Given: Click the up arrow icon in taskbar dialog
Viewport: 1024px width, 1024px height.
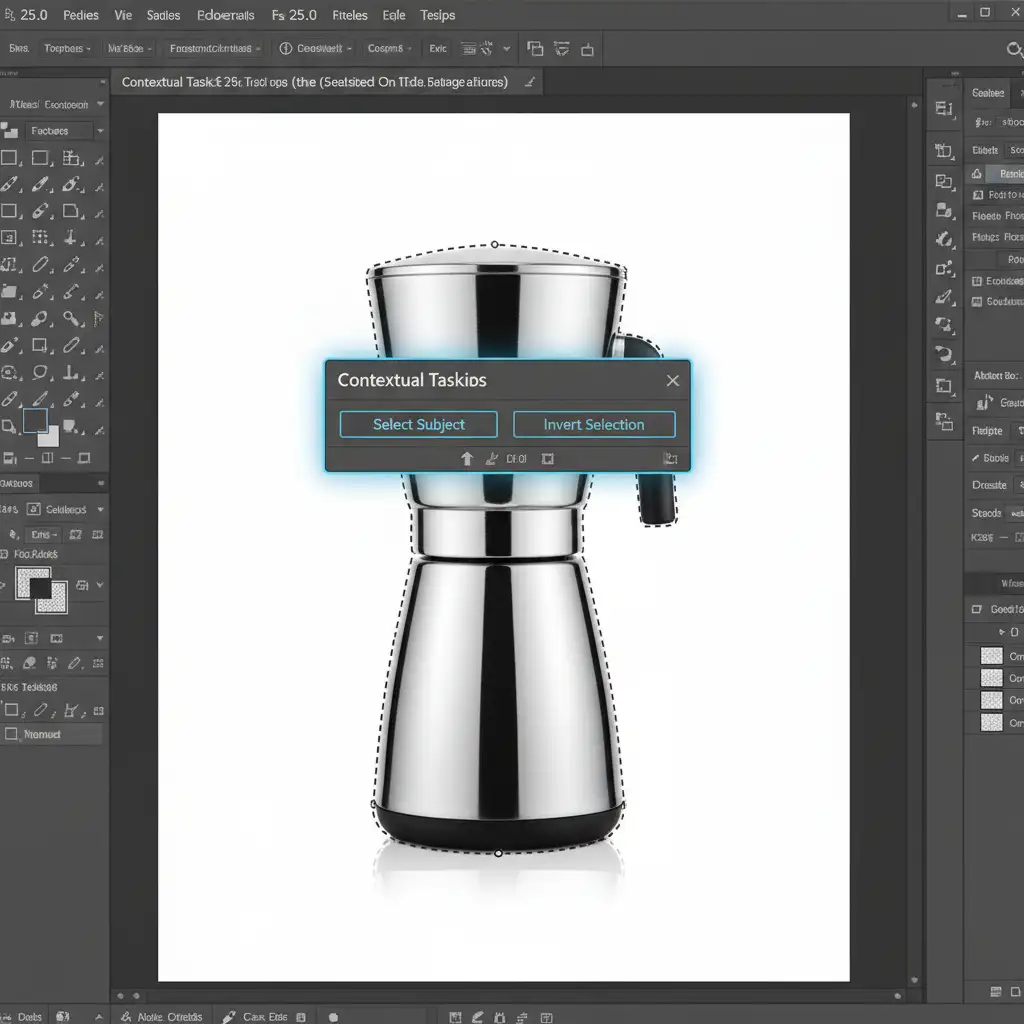Looking at the screenshot, I should [x=466, y=459].
